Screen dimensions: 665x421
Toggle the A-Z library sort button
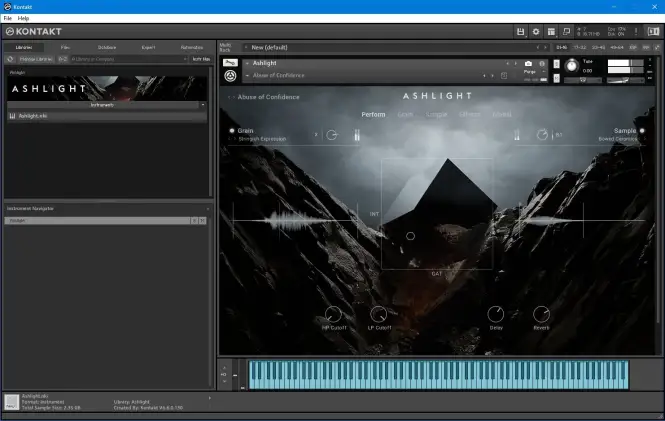[x=63, y=59]
